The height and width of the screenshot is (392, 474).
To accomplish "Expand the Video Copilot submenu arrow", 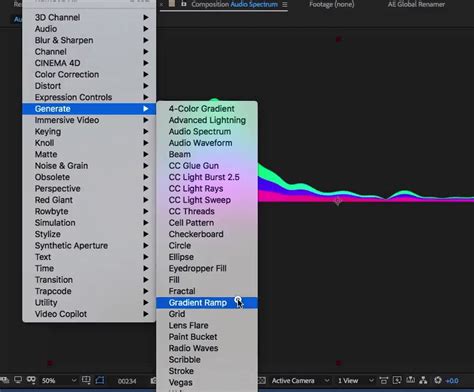I will click(146, 314).
